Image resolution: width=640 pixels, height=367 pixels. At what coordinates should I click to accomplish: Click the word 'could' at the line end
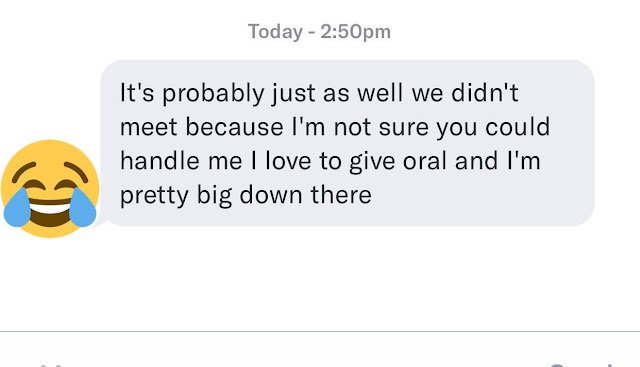[x=518, y=127]
